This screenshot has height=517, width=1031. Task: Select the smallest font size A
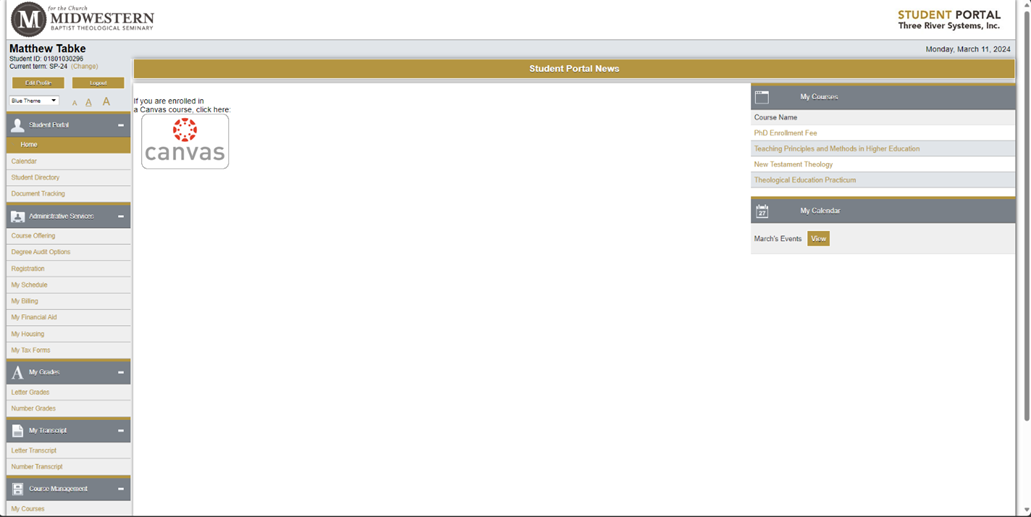click(74, 103)
